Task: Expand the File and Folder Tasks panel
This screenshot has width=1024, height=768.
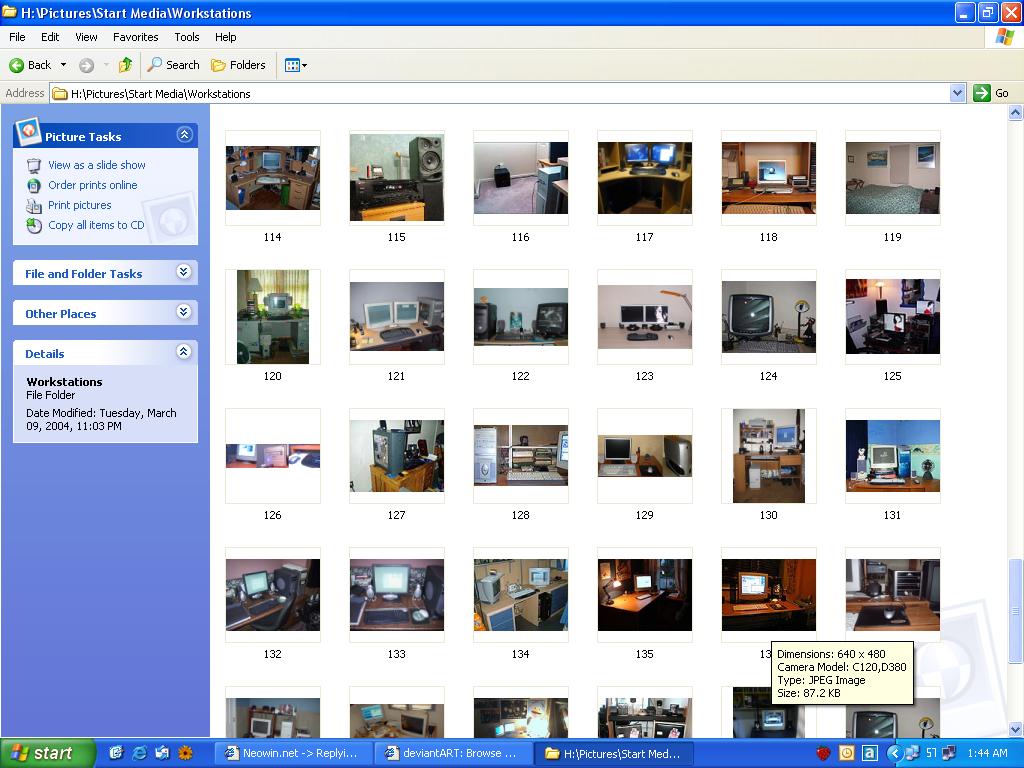Action: (x=184, y=272)
